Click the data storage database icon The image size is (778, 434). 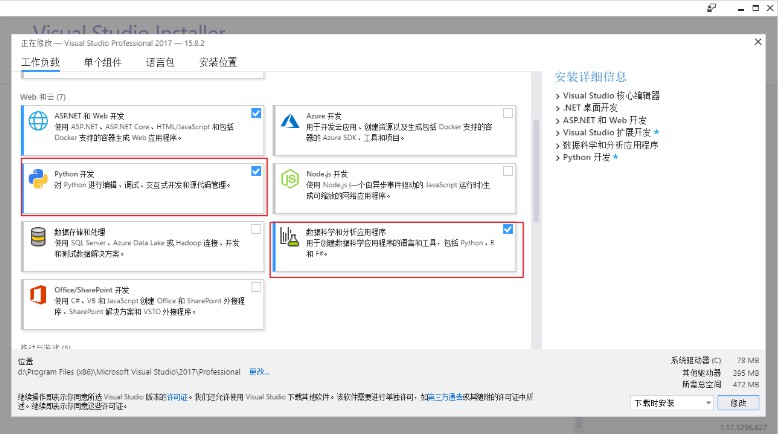(39, 237)
